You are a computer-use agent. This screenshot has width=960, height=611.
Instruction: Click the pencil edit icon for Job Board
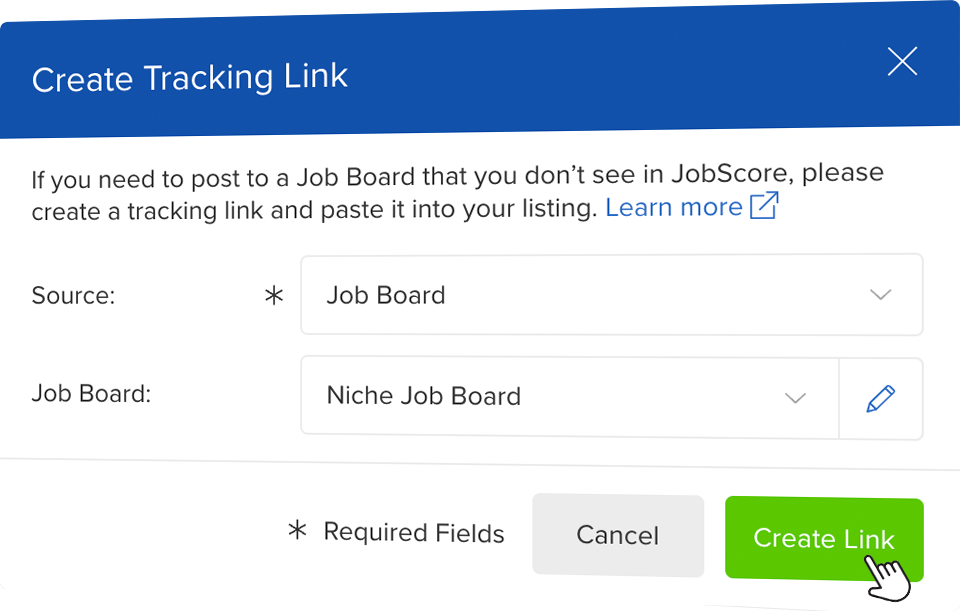pyautogui.click(x=880, y=398)
